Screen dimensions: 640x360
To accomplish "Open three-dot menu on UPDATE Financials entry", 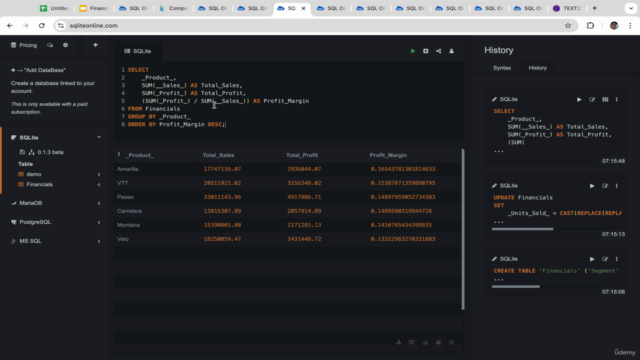I will click(x=617, y=186).
